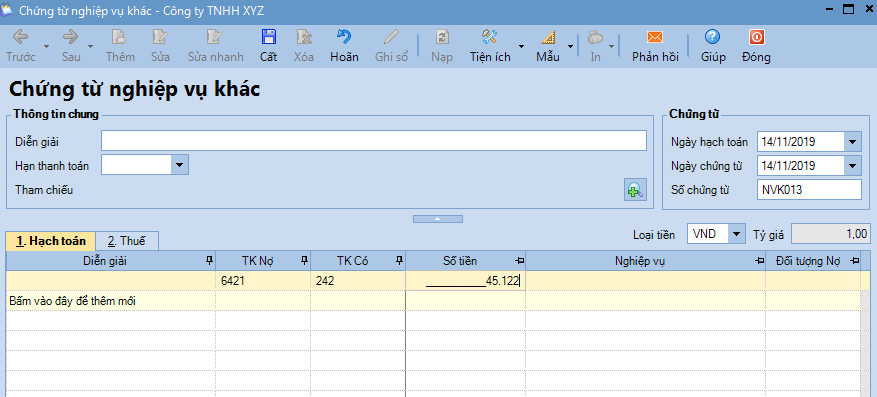Unpin the Nghiệp vụ column
The height and width of the screenshot is (397, 877).
pos(760,261)
